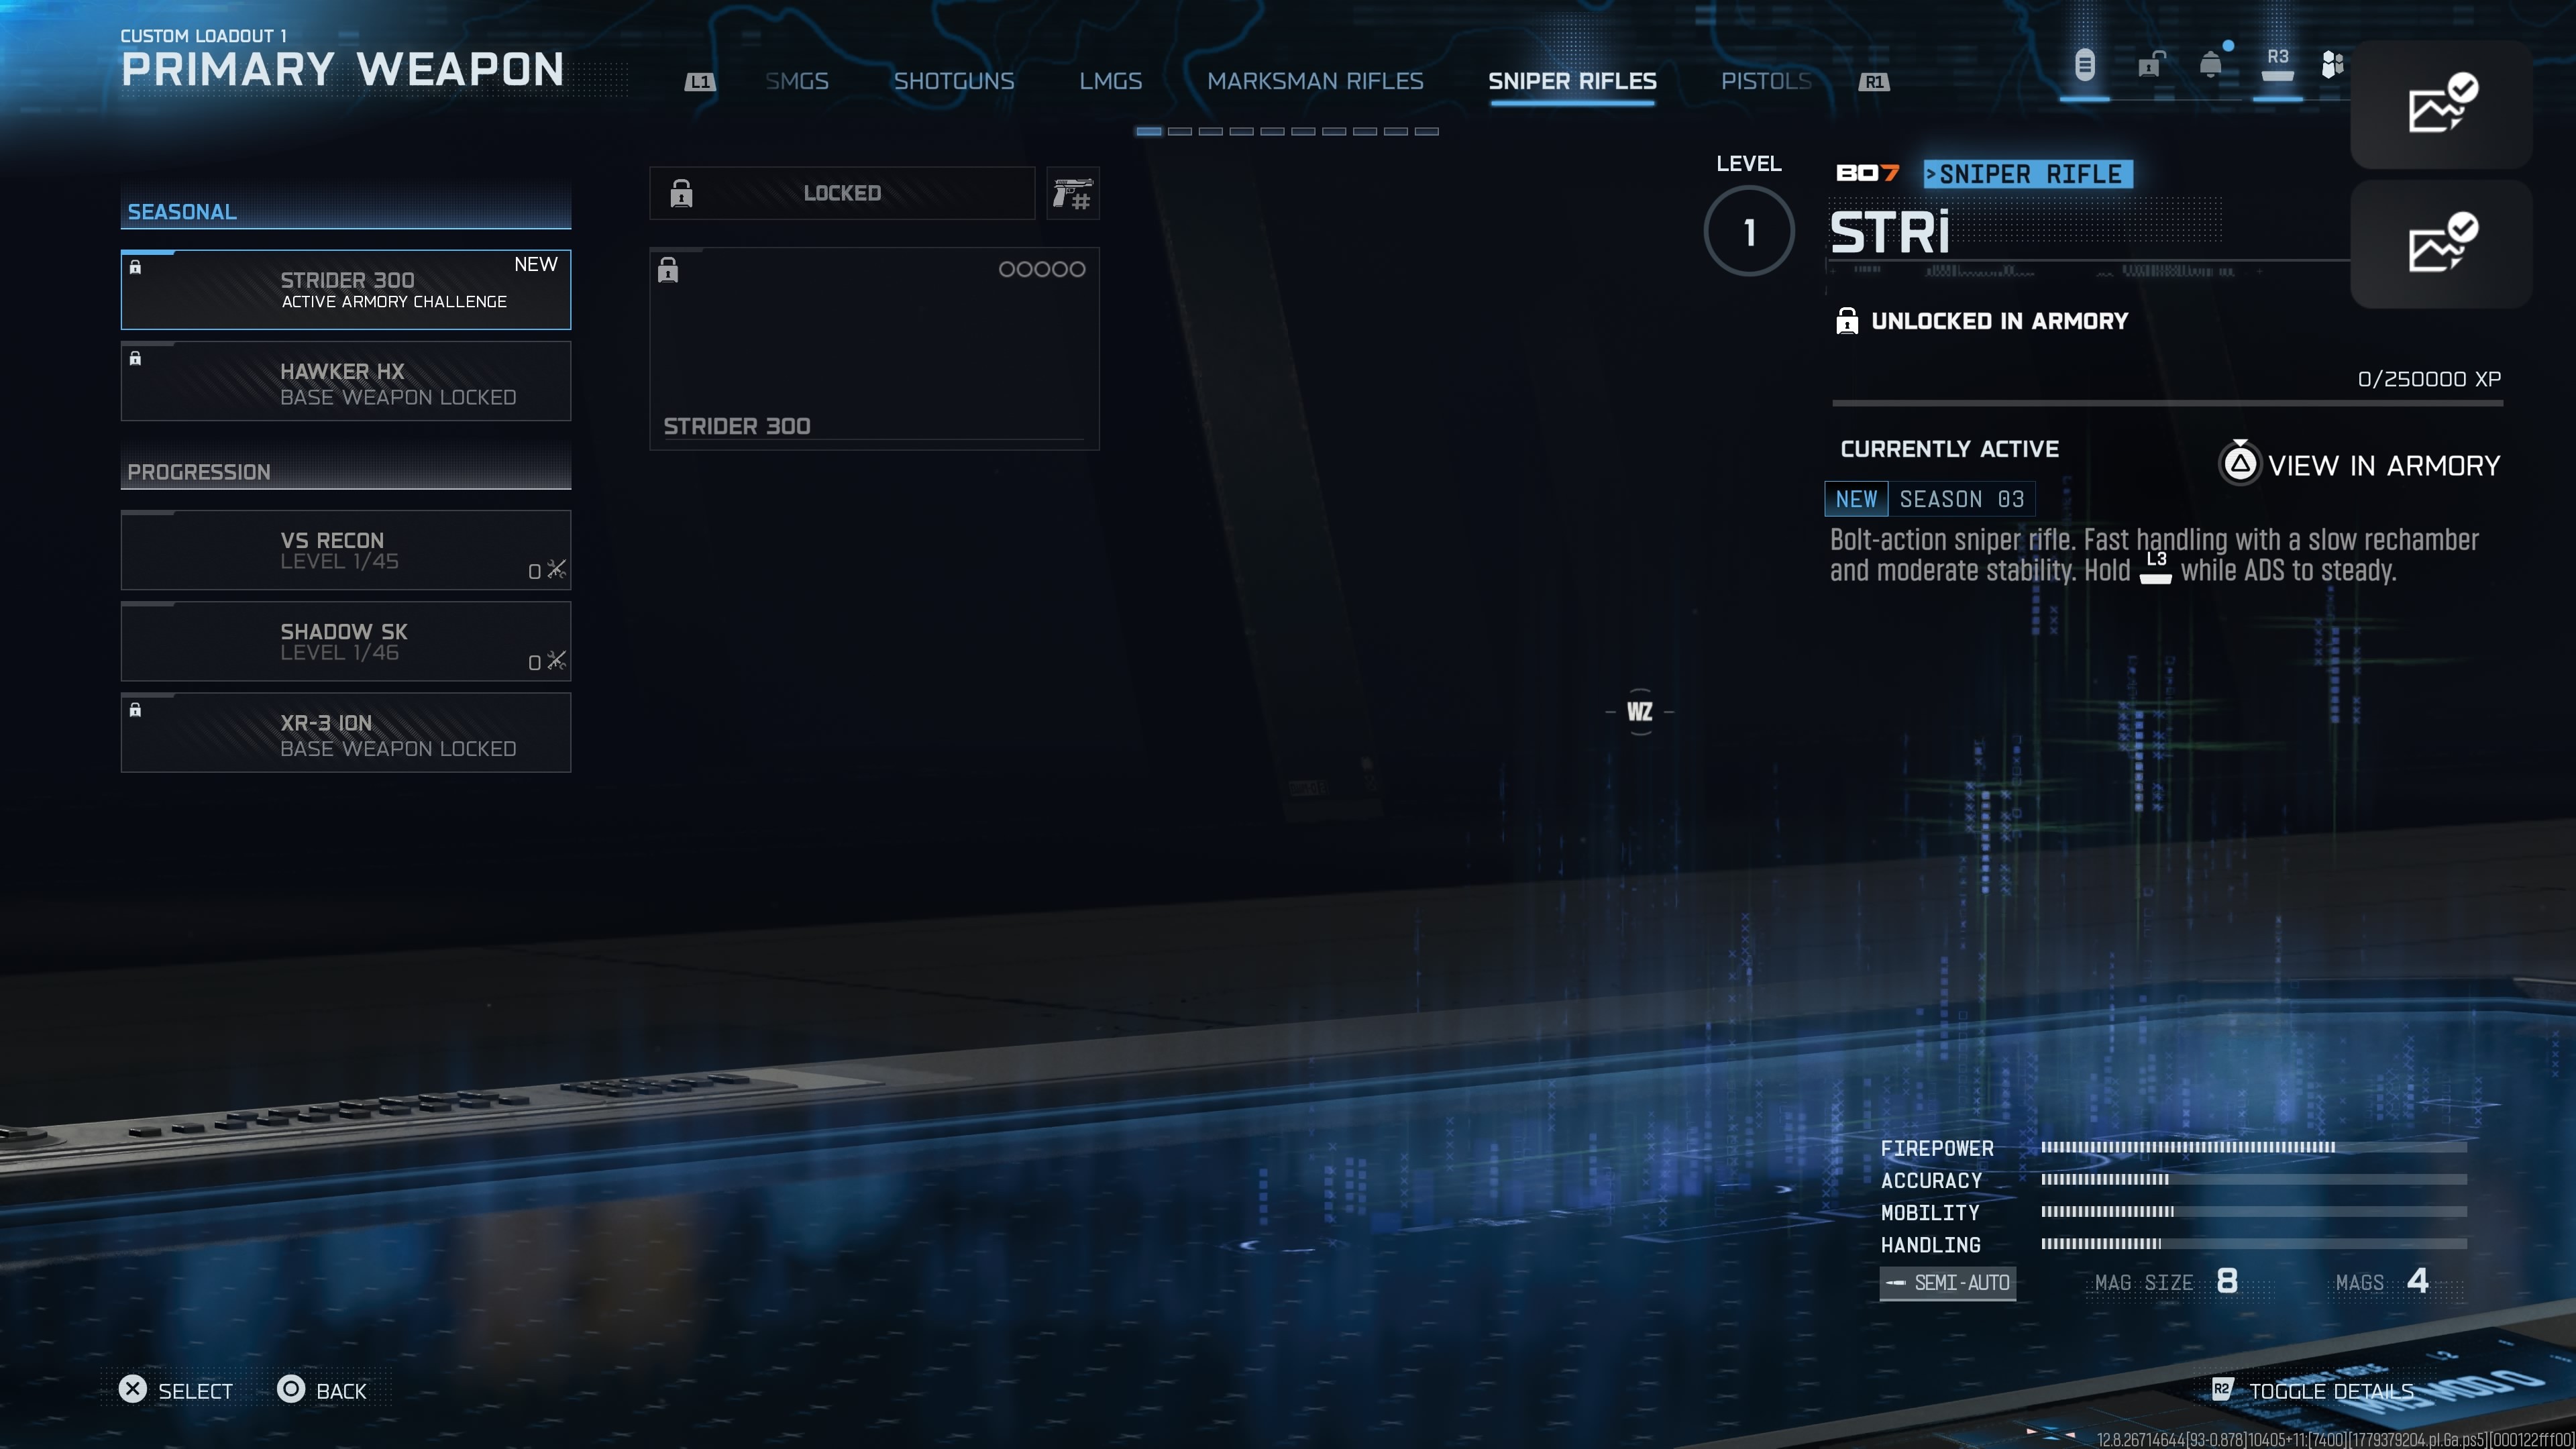Image resolution: width=2576 pixels, height=1449 pixels.
Task: Click the Firepower stat bar
Action: click(2254, 1147)
